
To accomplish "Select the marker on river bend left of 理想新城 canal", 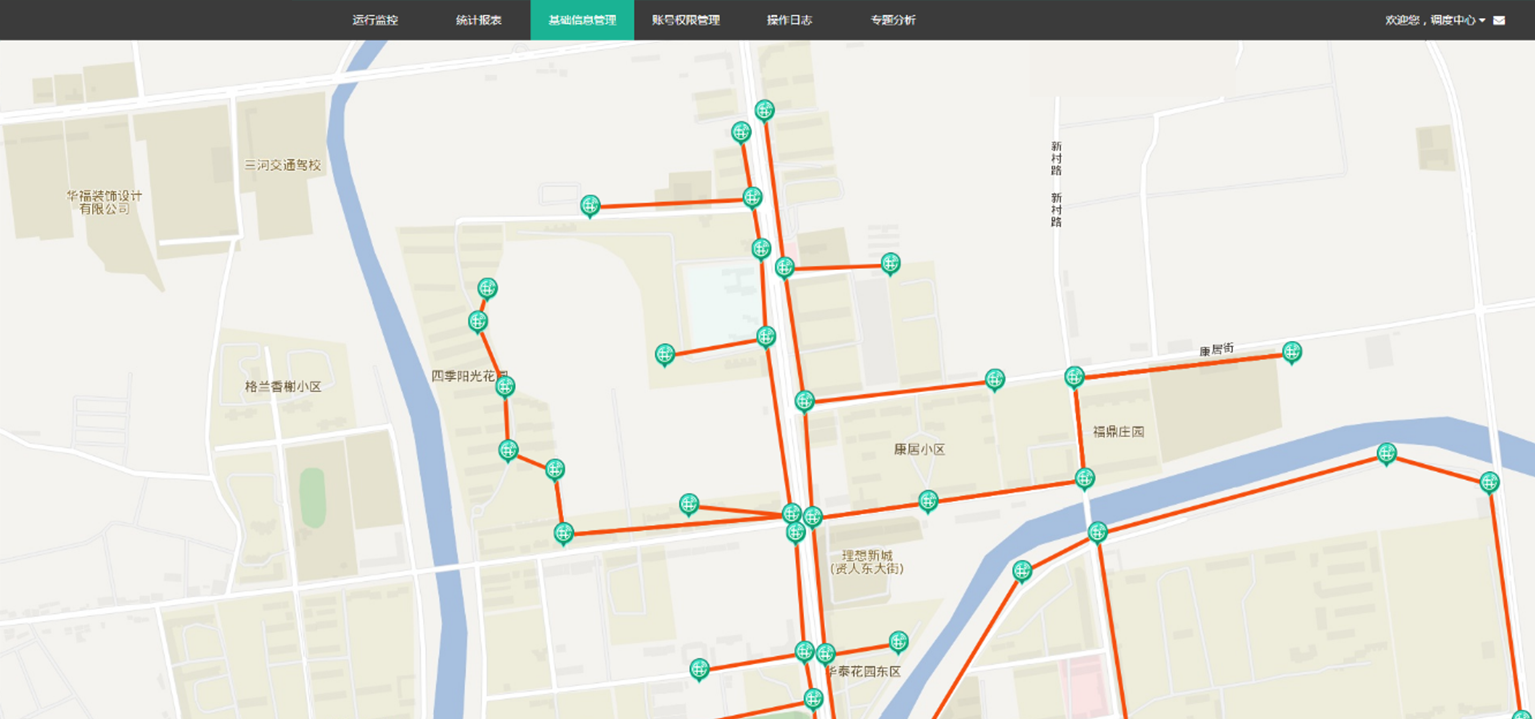I will pyautogui.click(x=1021, y=571).
